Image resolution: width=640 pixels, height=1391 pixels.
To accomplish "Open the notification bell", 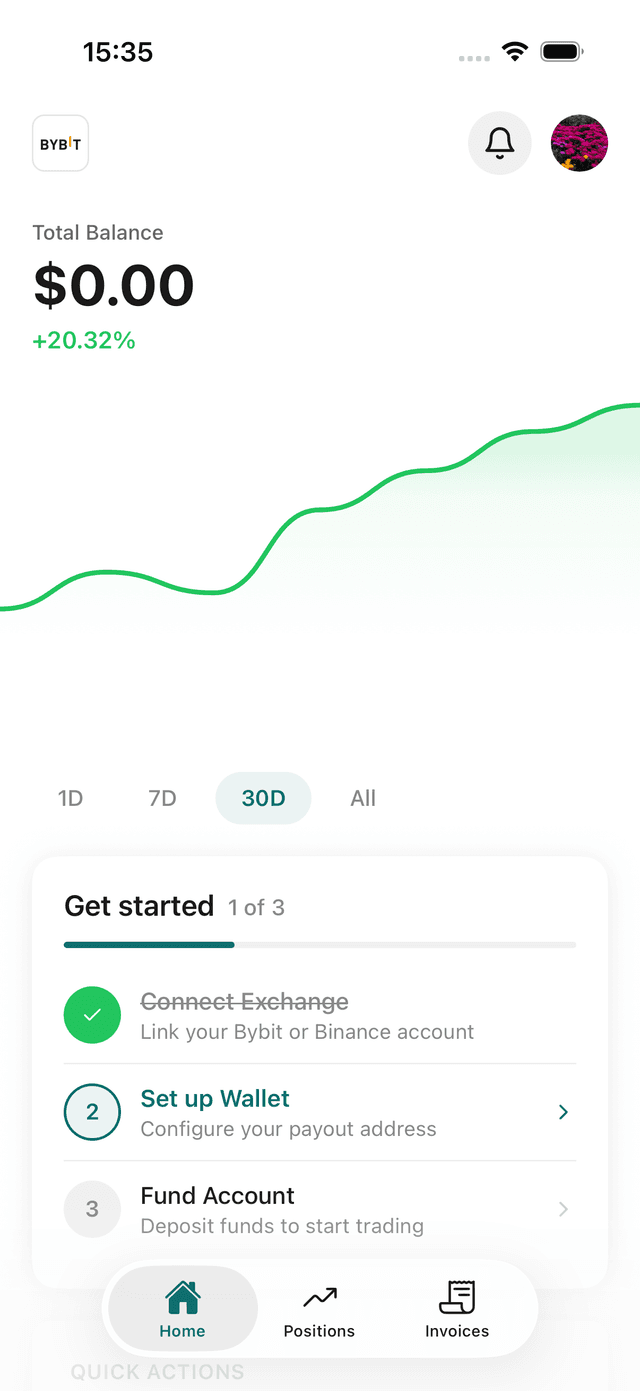I will [x=499, y=143].
